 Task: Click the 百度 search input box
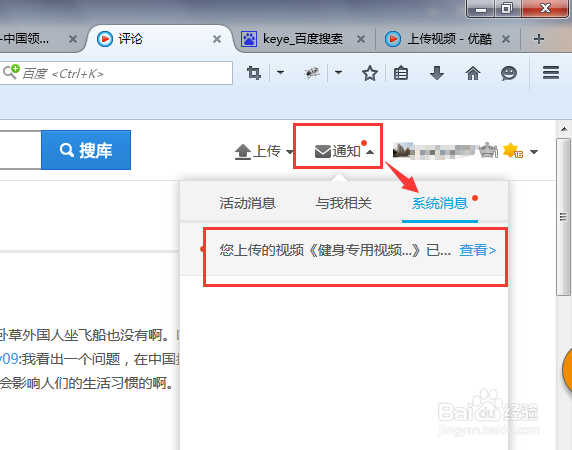tap(116, 73)
